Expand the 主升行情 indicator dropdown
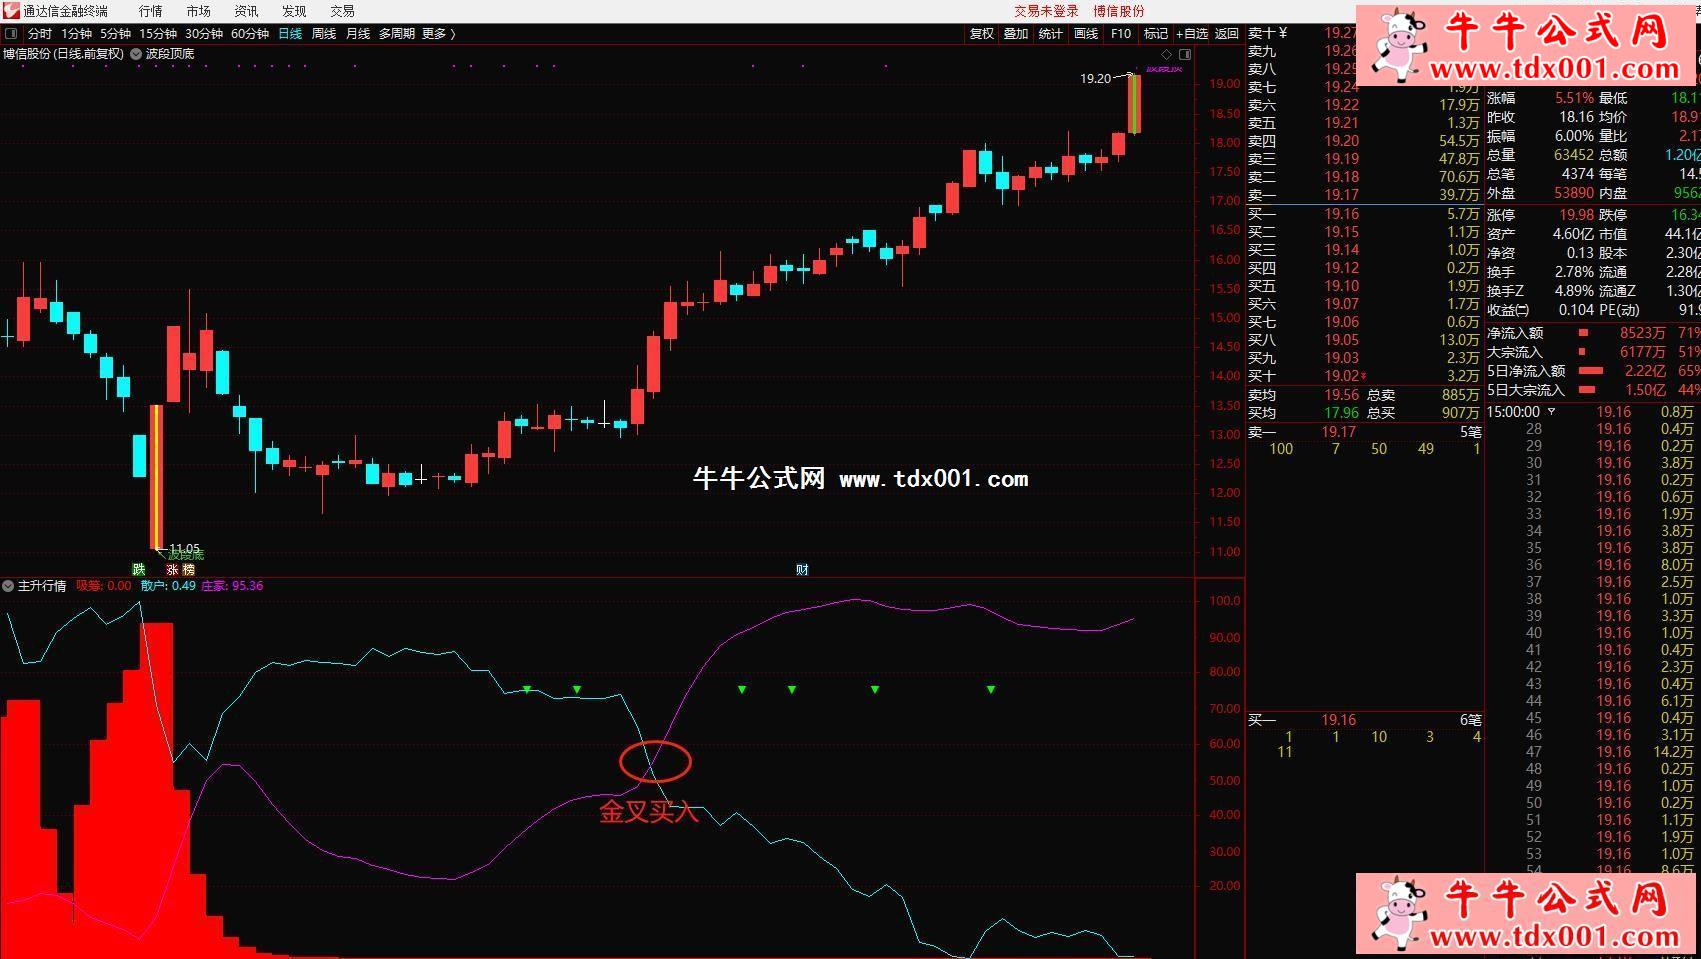This screenshot has height=959, width=1701. coord(8,586)
